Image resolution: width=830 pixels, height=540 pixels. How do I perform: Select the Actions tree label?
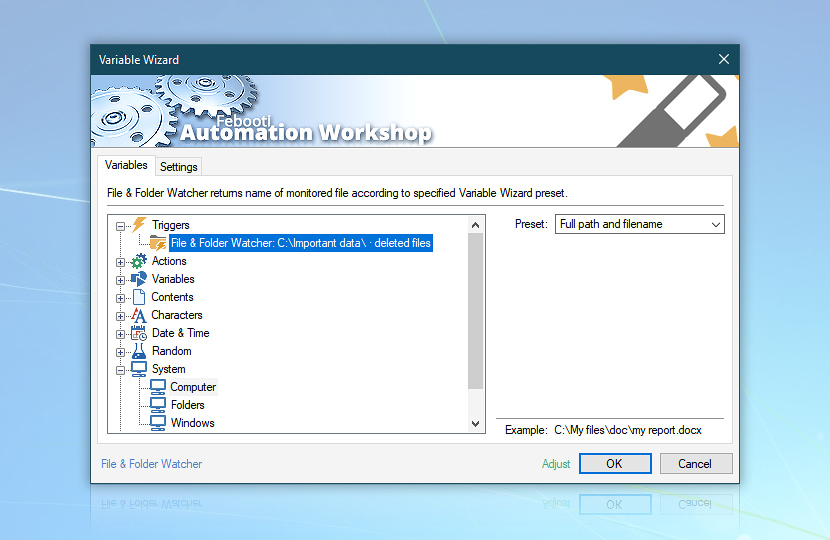[169, 261]
